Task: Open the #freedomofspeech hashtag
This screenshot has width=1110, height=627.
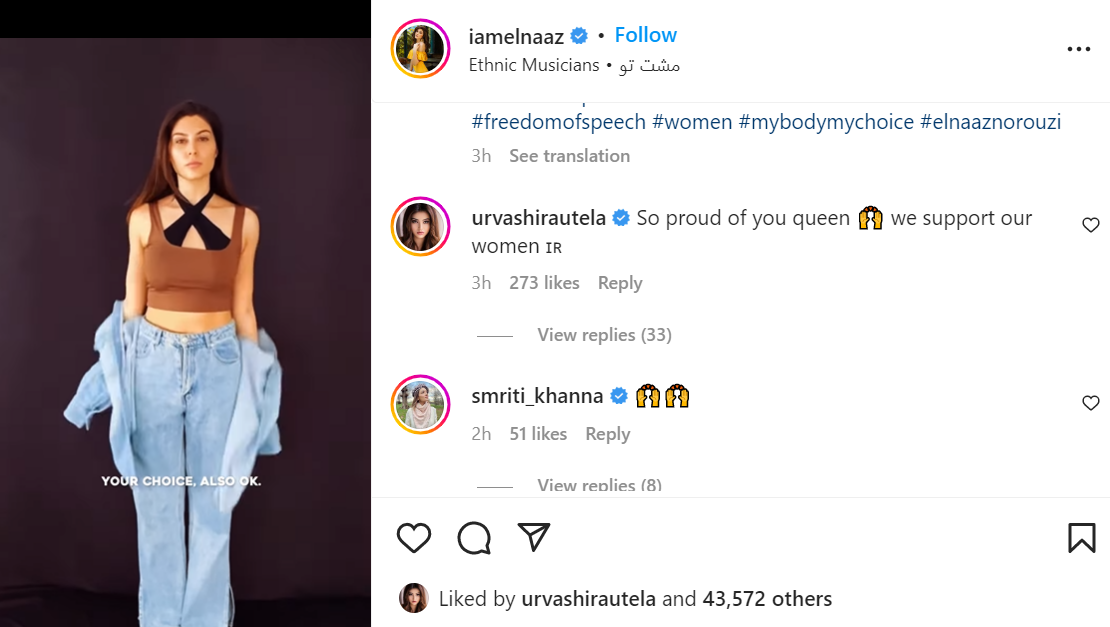Action: click(x=558, y=122)
